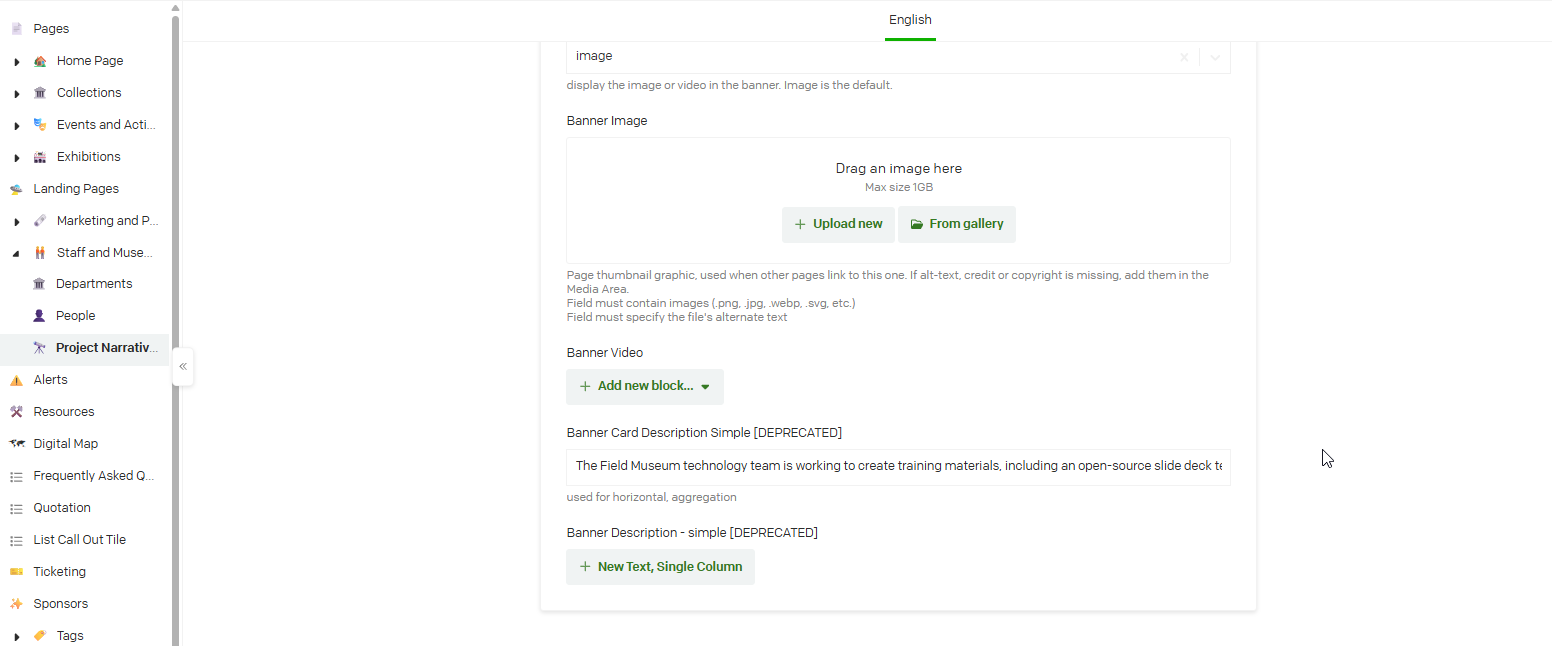Click the Home Page house icon
Image resolution: width=1552 pixels, height=646 pixels.
point(40,61)
